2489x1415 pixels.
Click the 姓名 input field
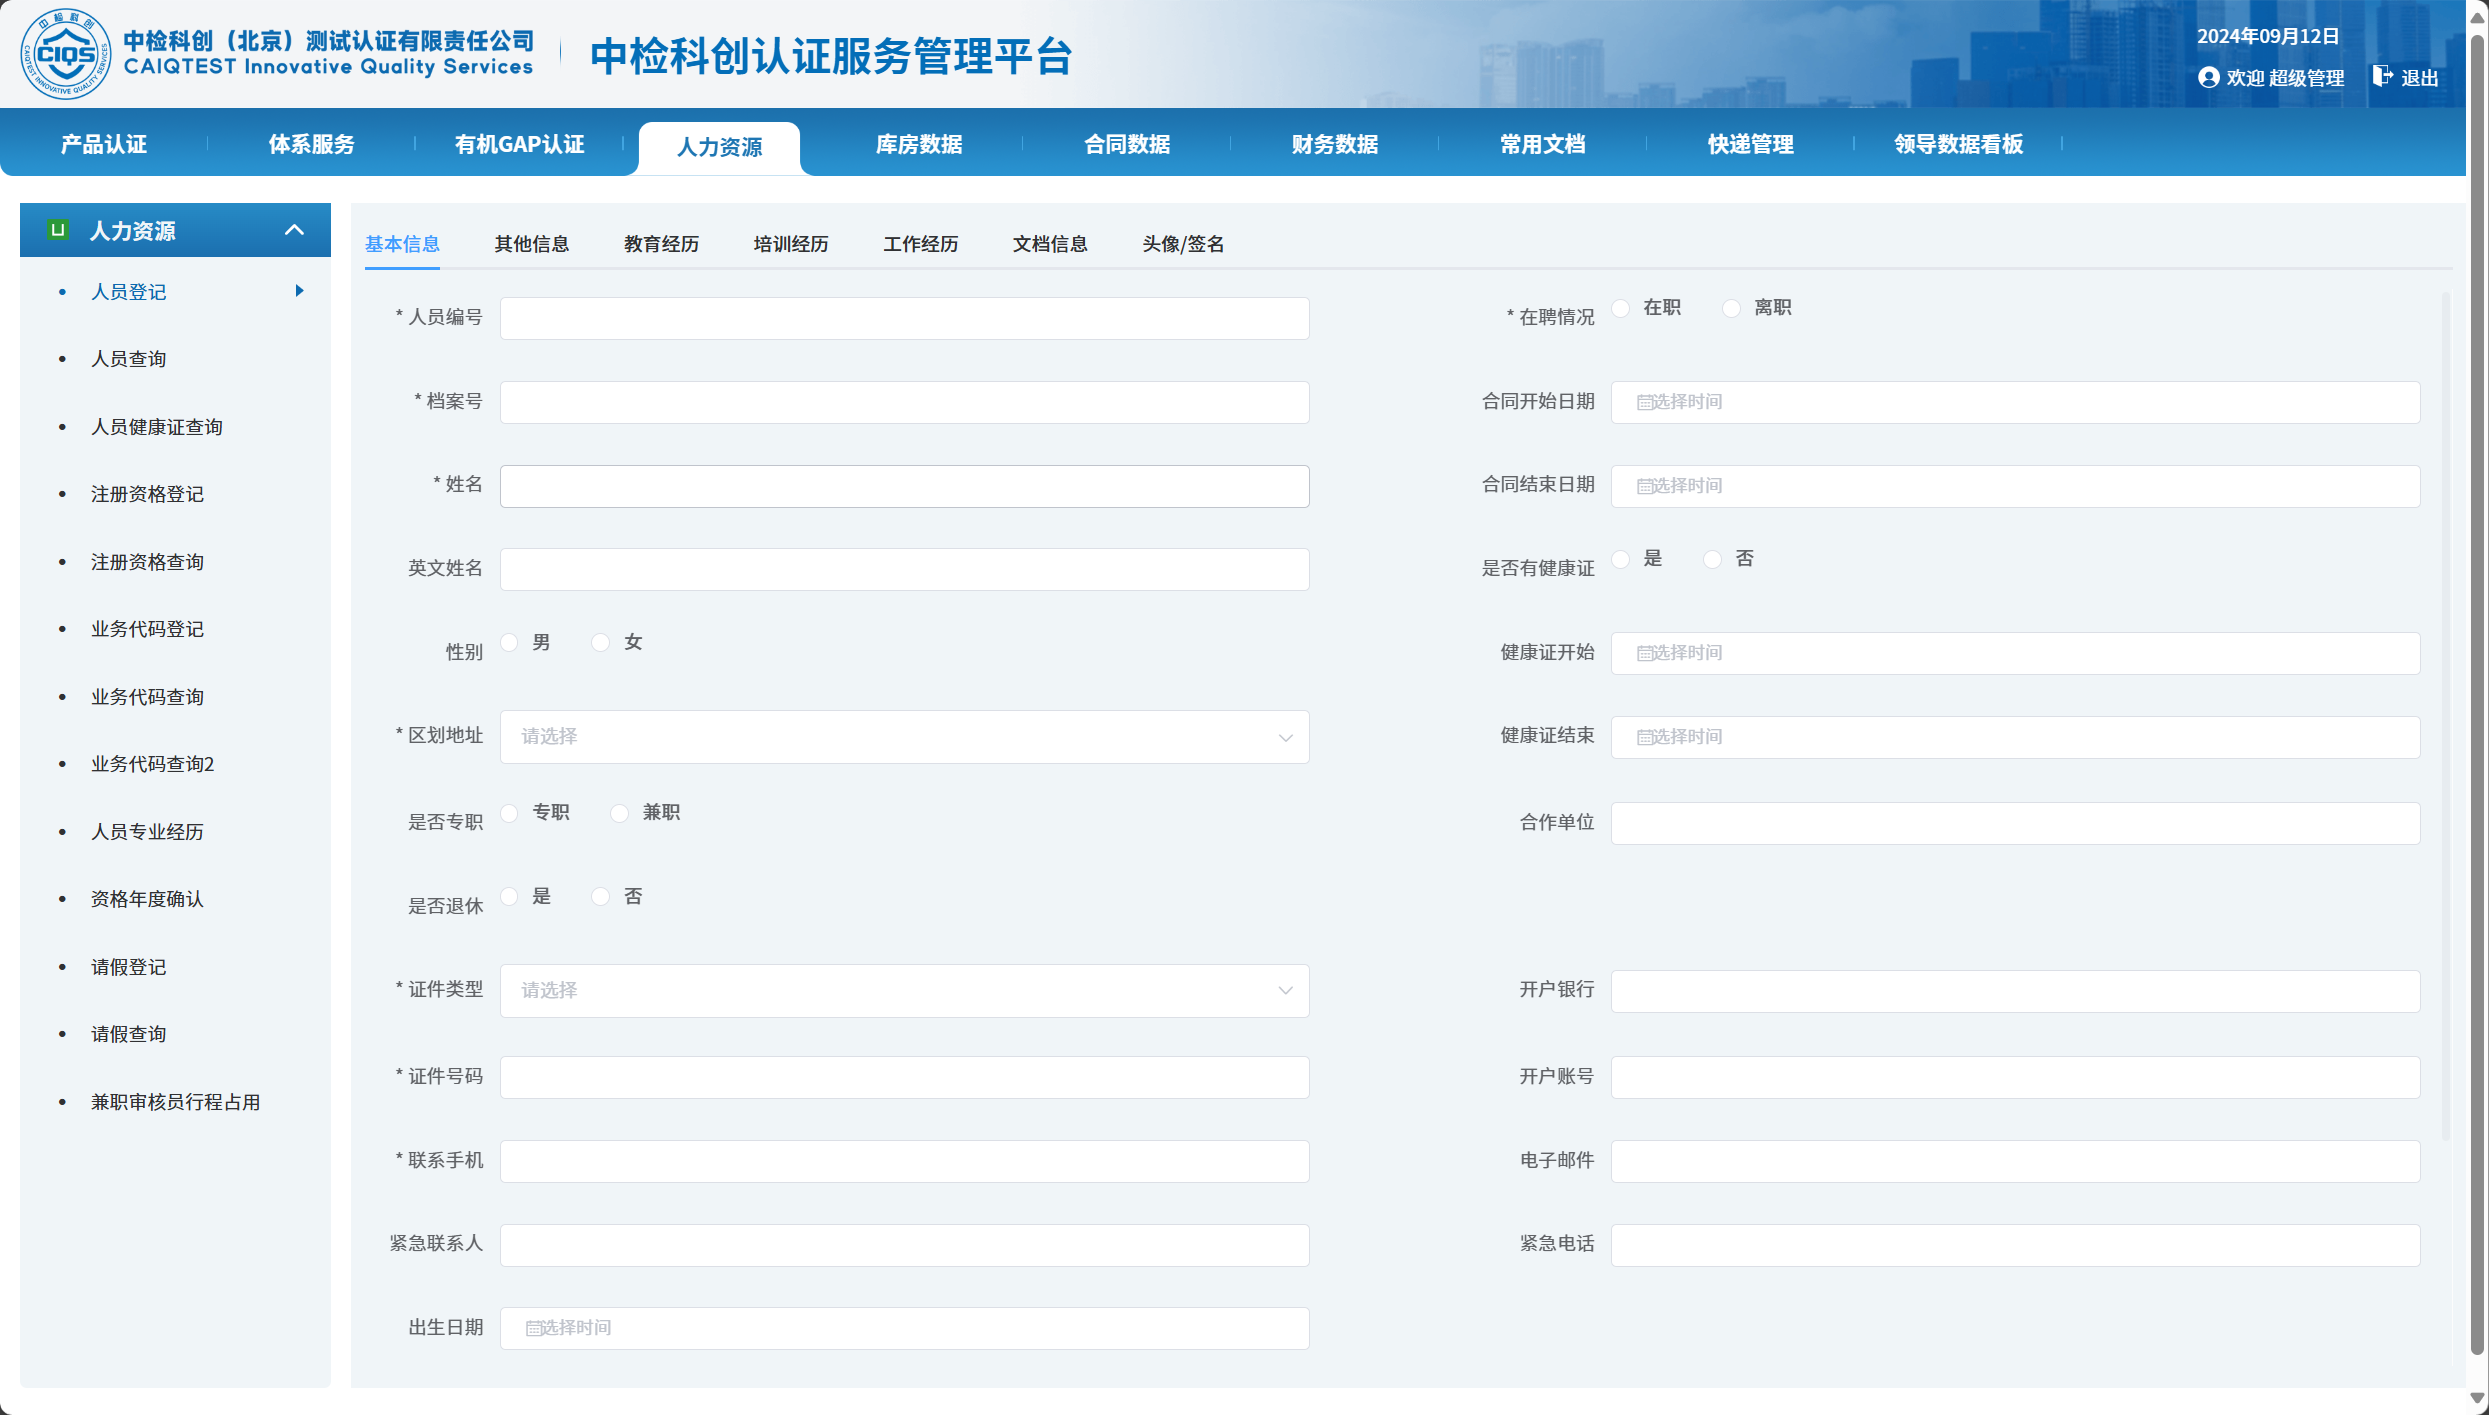903,486
